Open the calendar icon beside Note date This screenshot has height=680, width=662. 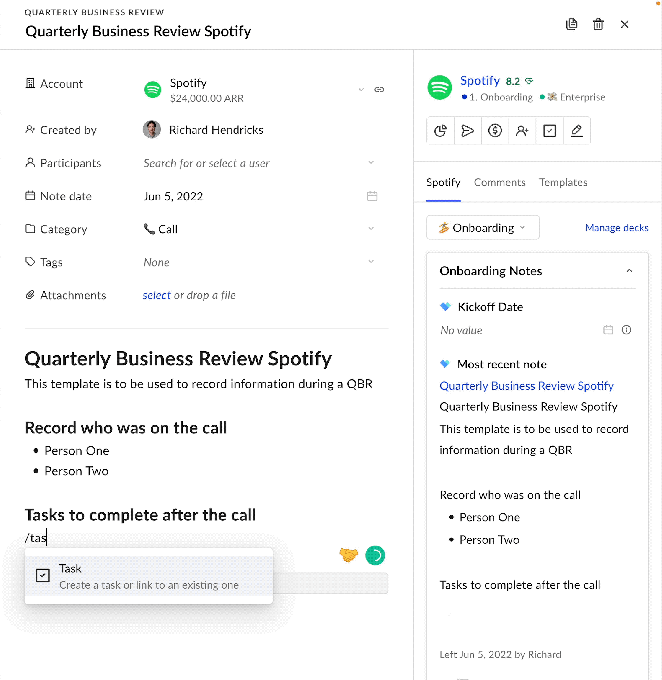[372, 196]
